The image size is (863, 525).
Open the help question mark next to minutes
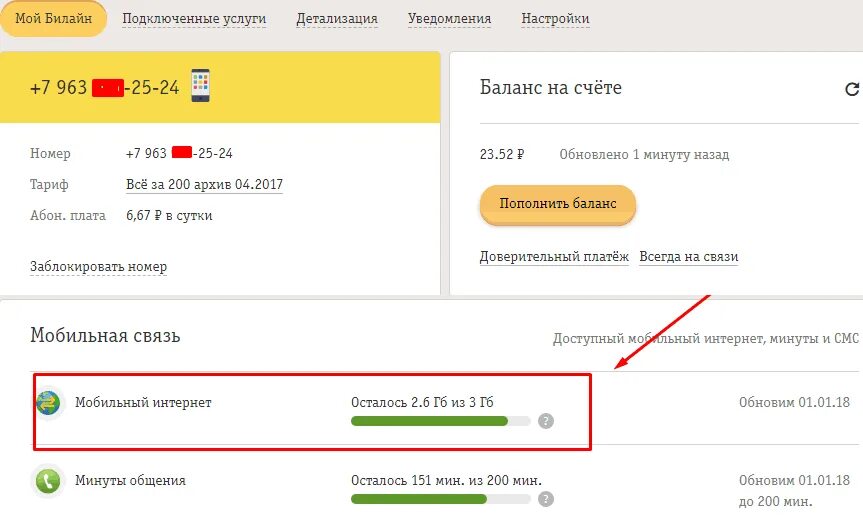545,499
